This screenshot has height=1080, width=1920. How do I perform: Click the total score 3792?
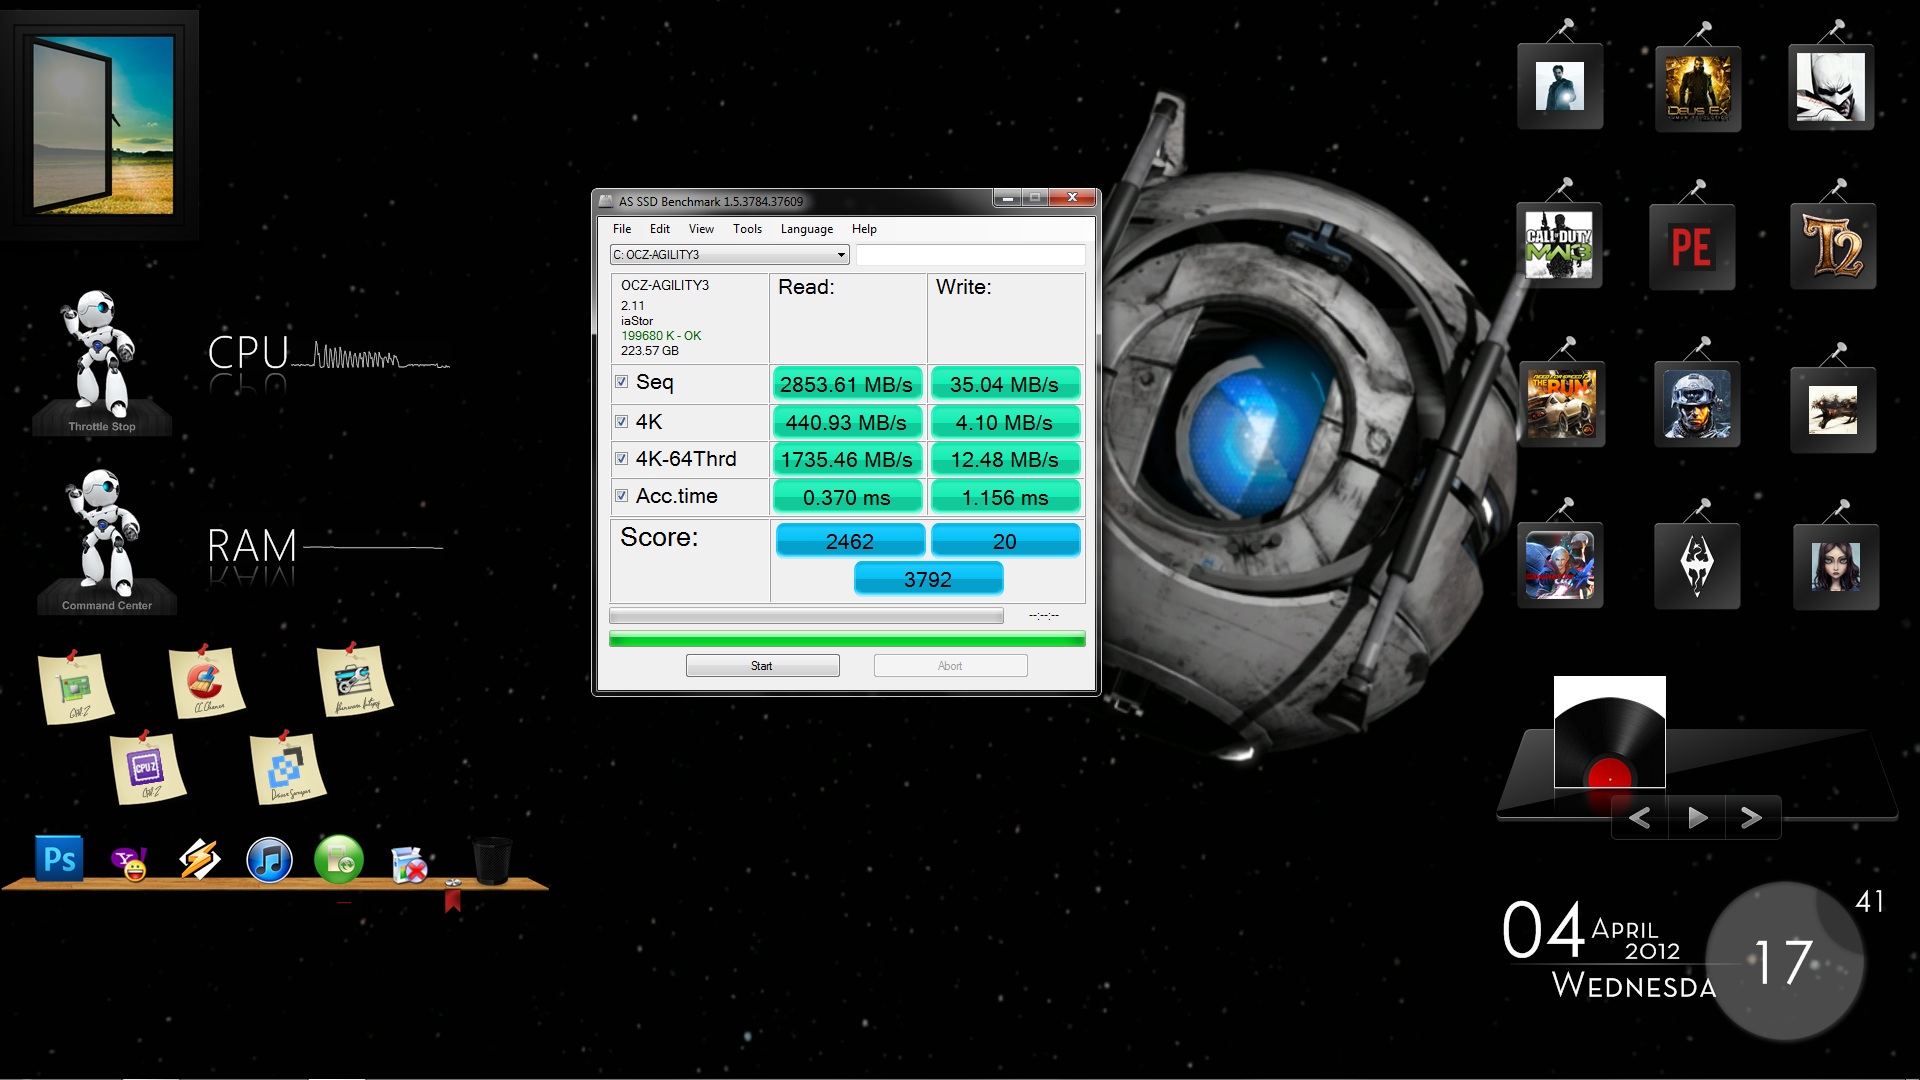coord(928,579)
